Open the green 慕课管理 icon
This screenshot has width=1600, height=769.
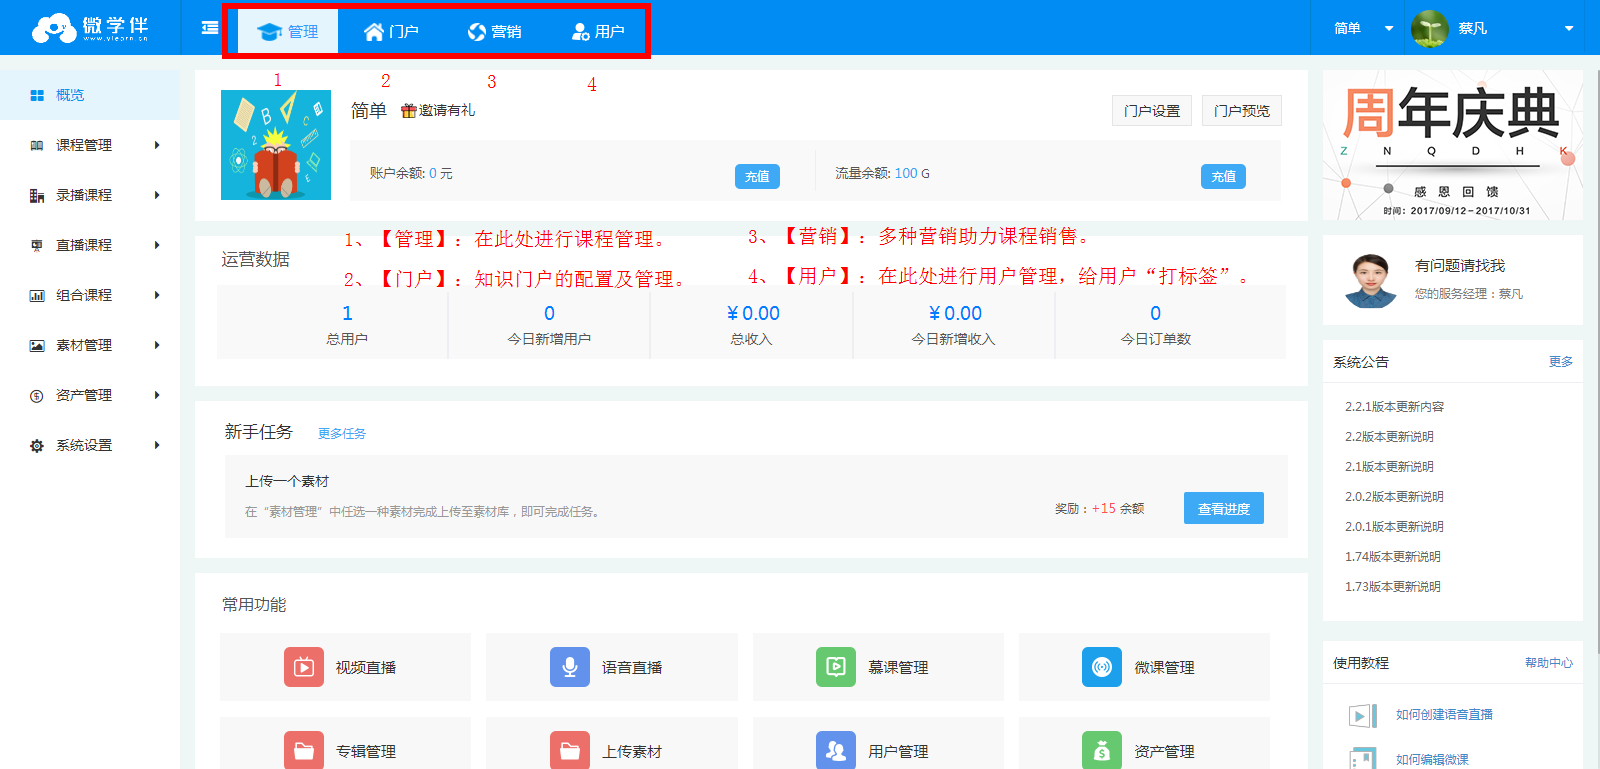[x=836, y=667]
